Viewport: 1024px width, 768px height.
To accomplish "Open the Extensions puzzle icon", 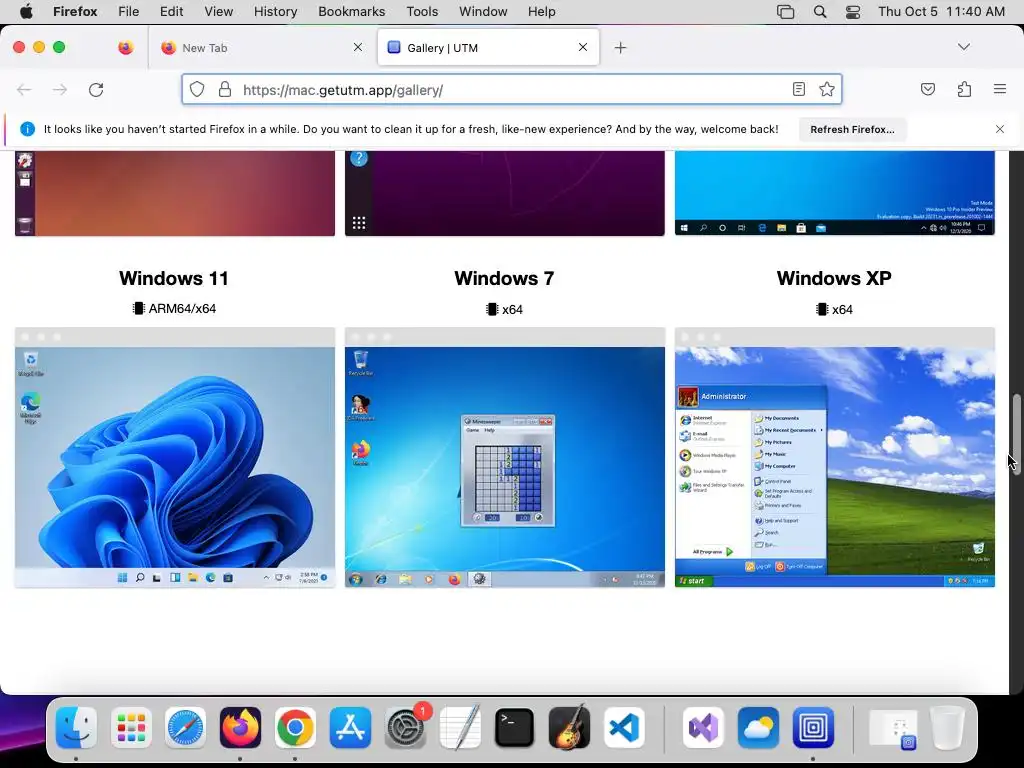I will coord(964,89).
